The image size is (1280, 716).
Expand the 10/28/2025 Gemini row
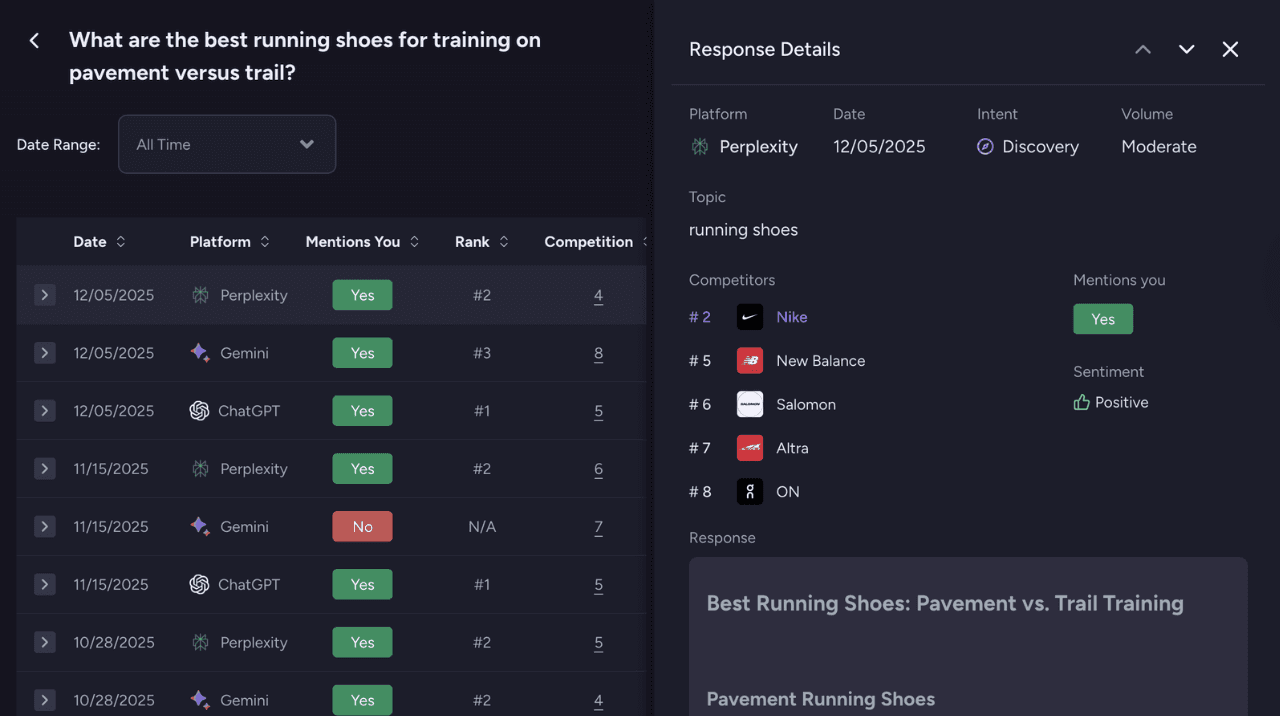(44, 700)
